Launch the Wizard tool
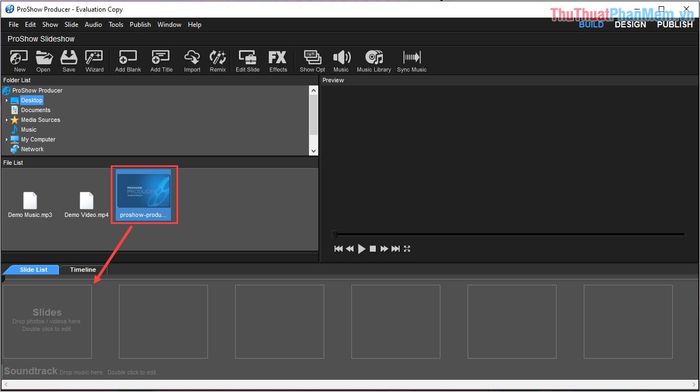Image resolution: width=700 pixels, height=392 pixels. coord(94,61)
